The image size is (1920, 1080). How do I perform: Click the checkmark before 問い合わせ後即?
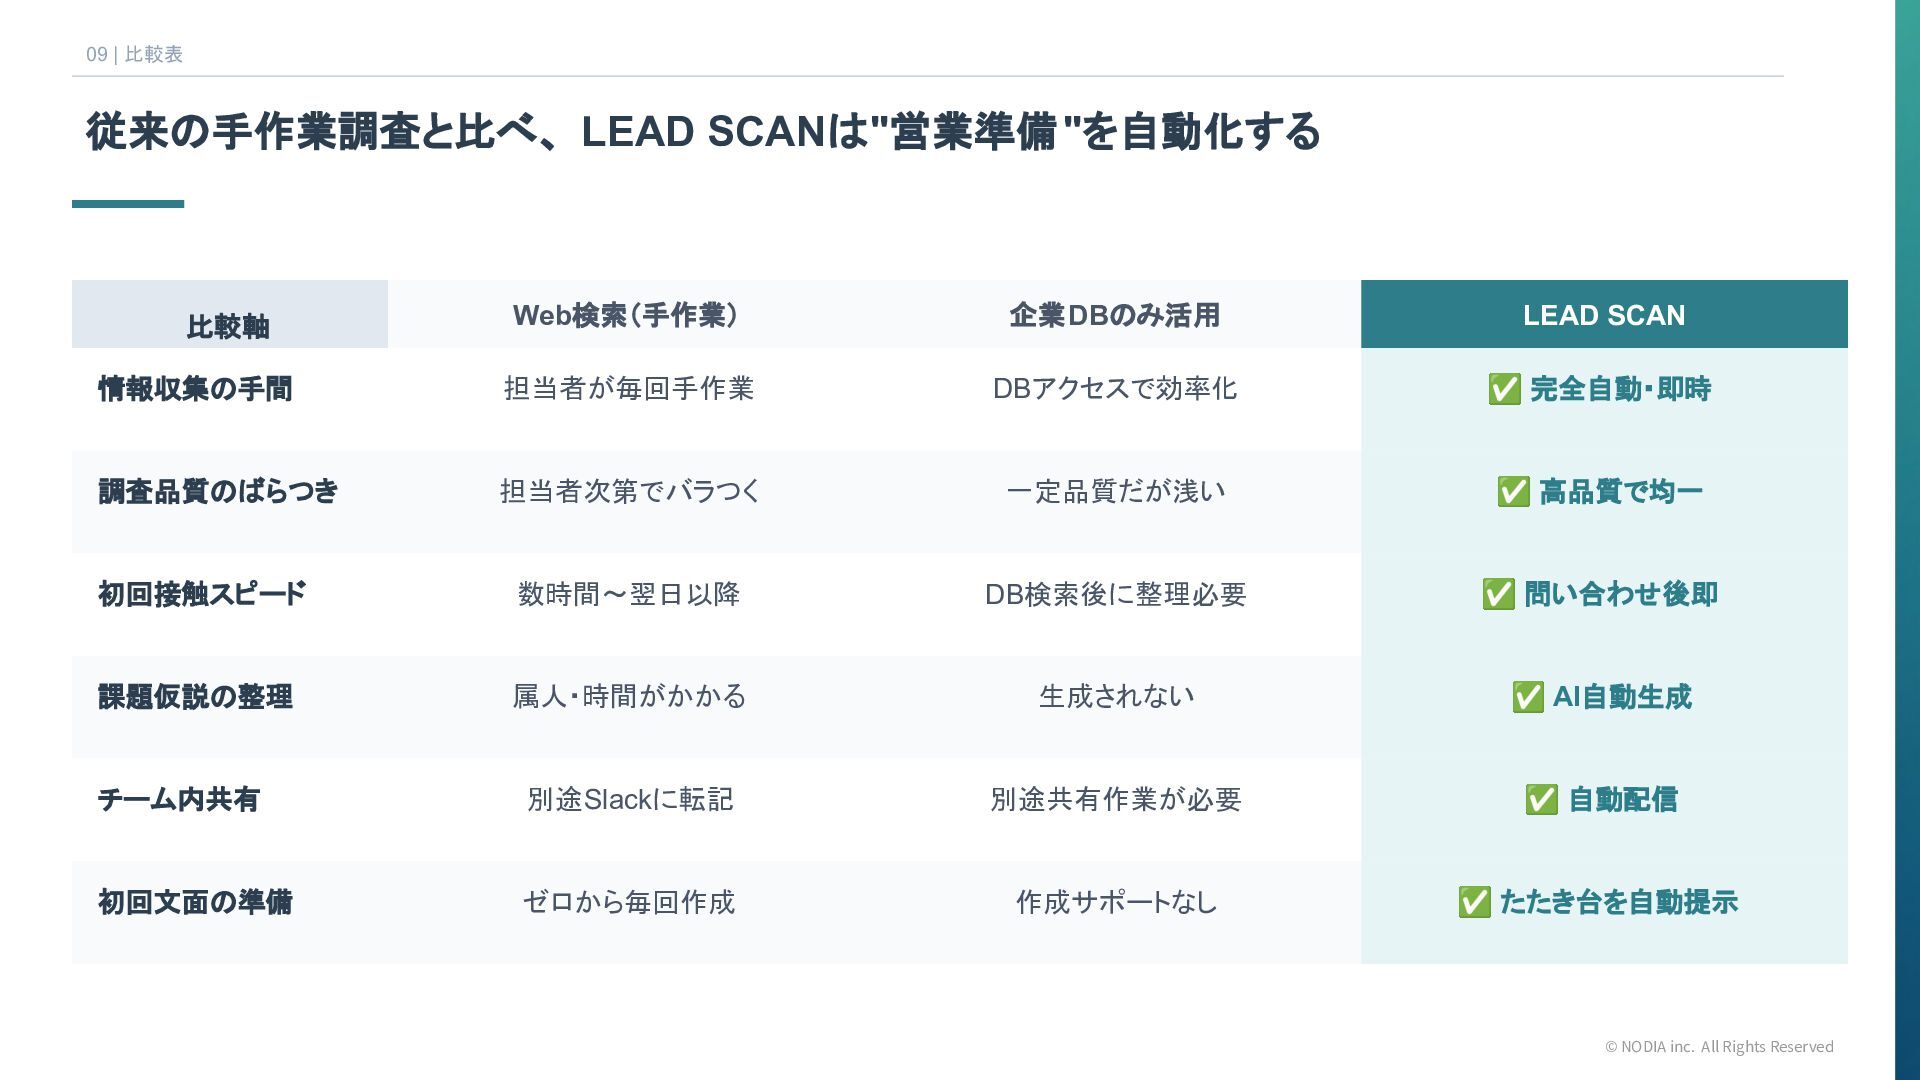[x=1498, y=594]
